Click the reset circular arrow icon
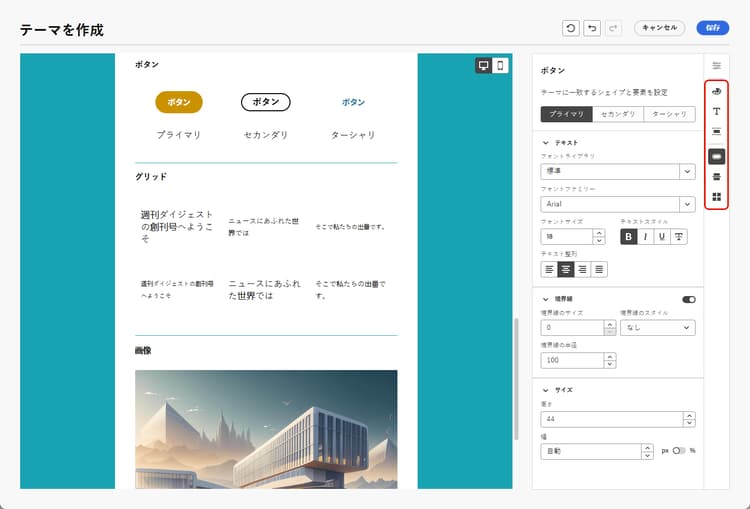 571,28
